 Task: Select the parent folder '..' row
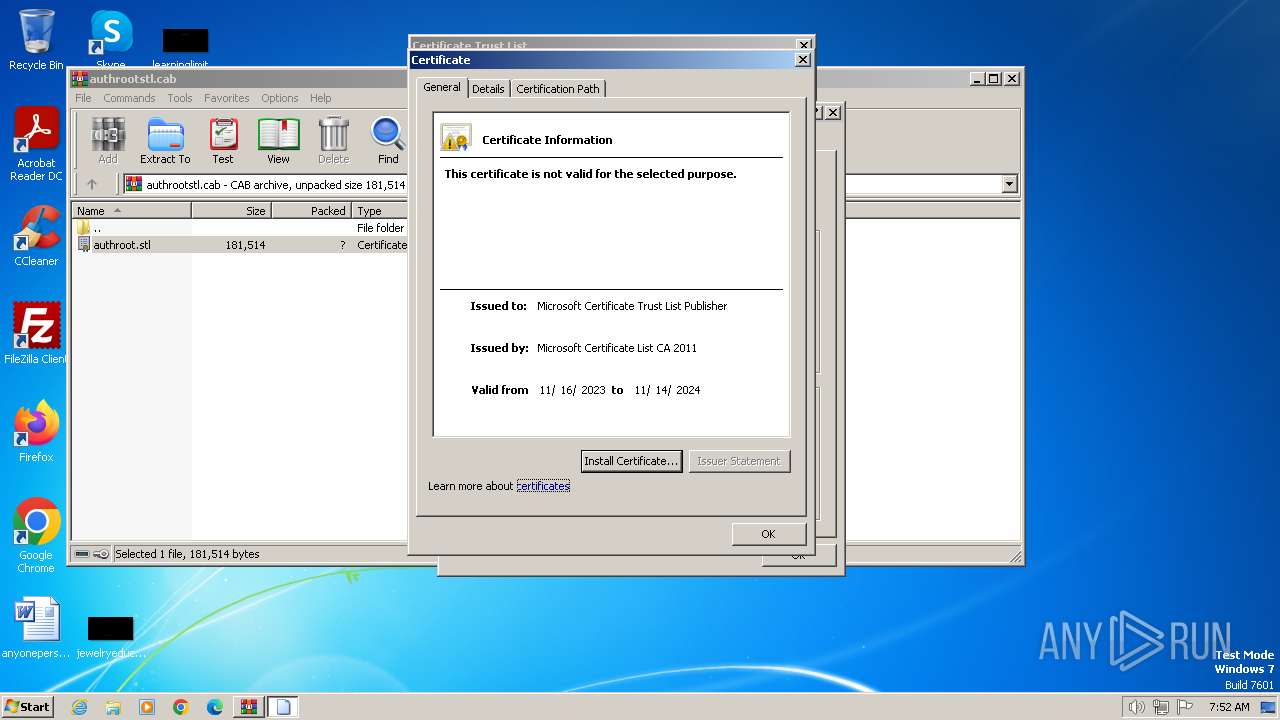[240, 228]
